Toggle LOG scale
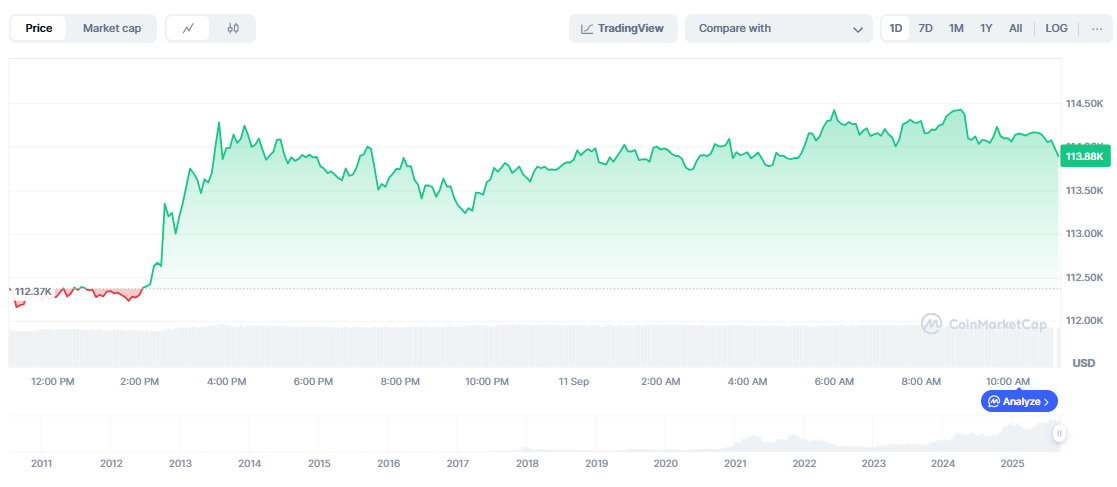Image resolution: width=1117 pixels, height=487 pixels. point(1056,28)
